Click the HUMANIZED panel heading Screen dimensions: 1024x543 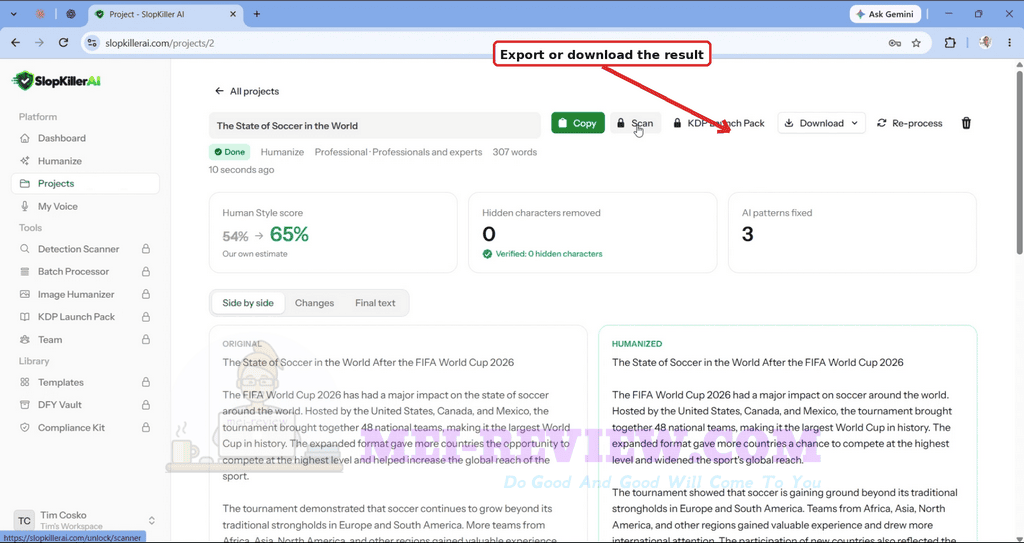(x=637, y=344)
